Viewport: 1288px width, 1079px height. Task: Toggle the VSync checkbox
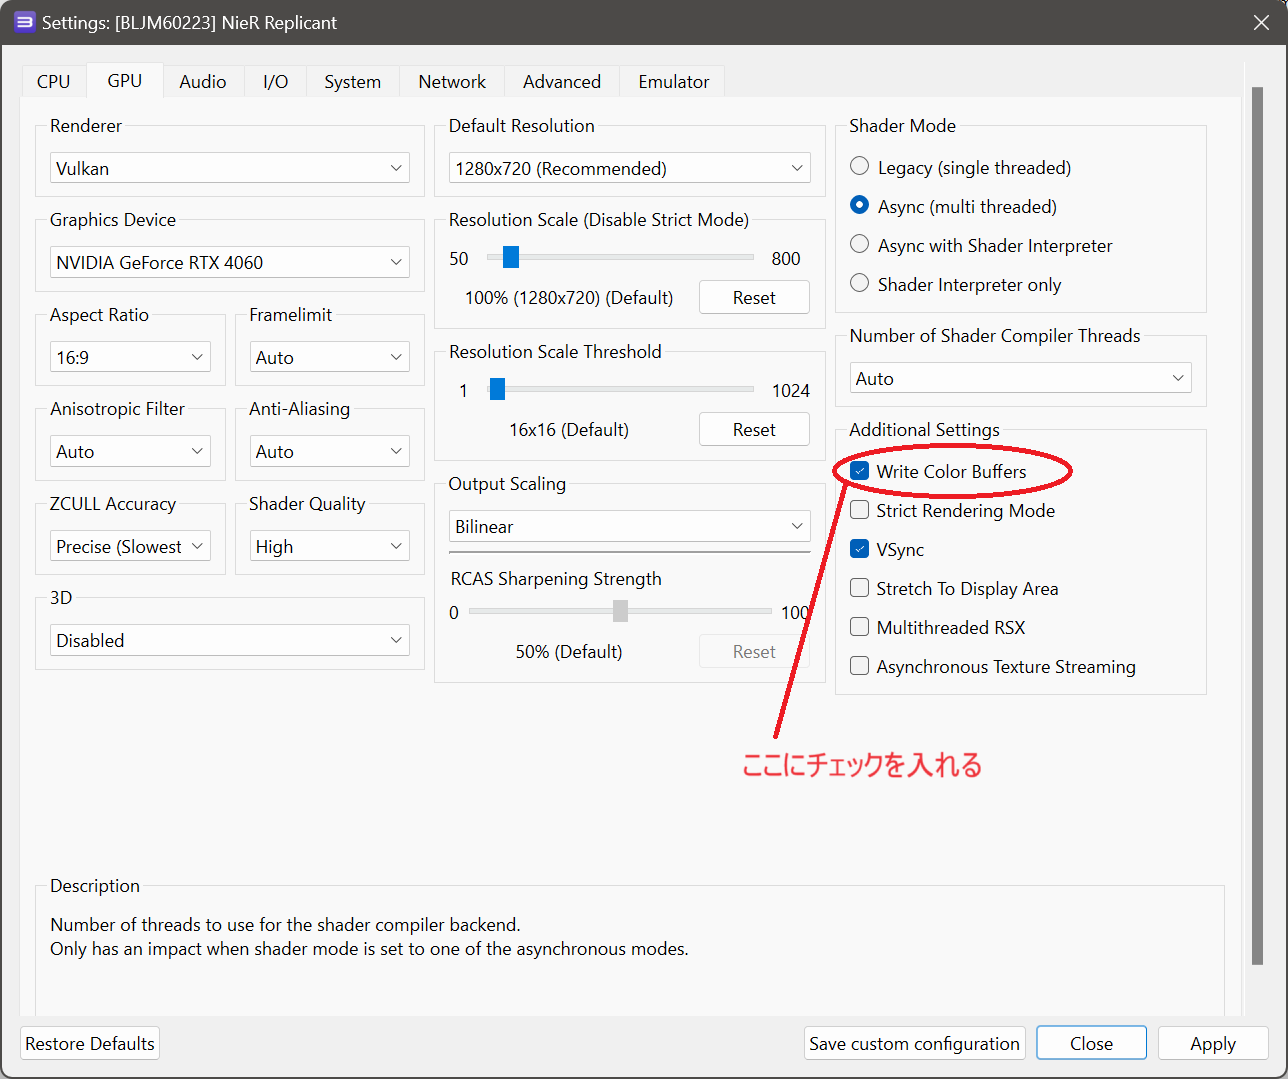[x=859, y=549]
